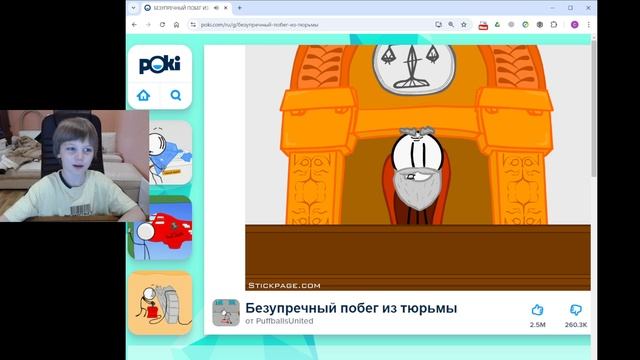Open the grey circle extension icon
Screen dimensions: 640x360
click(511, 24)
